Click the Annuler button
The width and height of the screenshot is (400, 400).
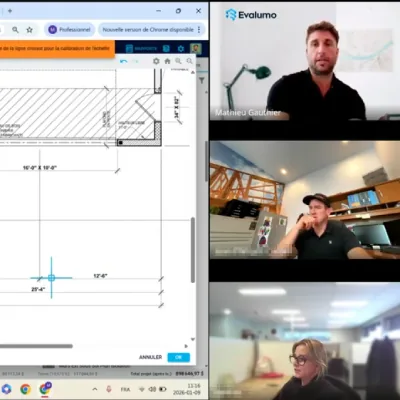point(150,357)
